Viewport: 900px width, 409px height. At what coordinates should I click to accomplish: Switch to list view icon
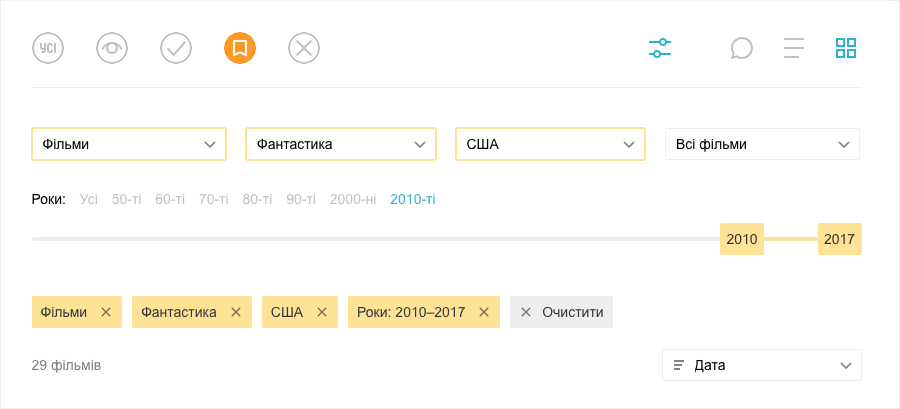pyautogui.click(x=794, y=48)
